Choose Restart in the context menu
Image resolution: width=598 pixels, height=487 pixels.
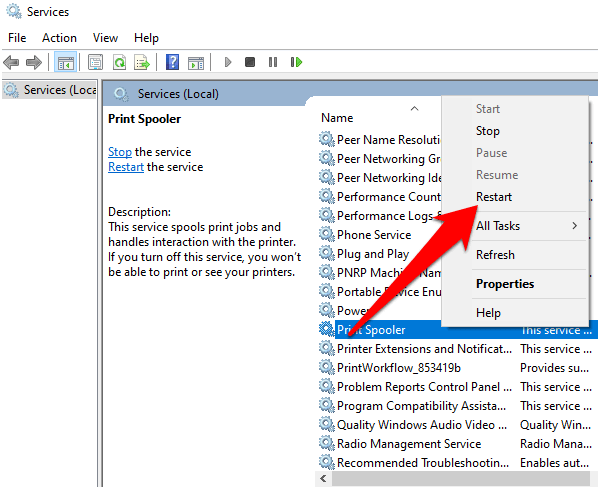click(515, 197)
